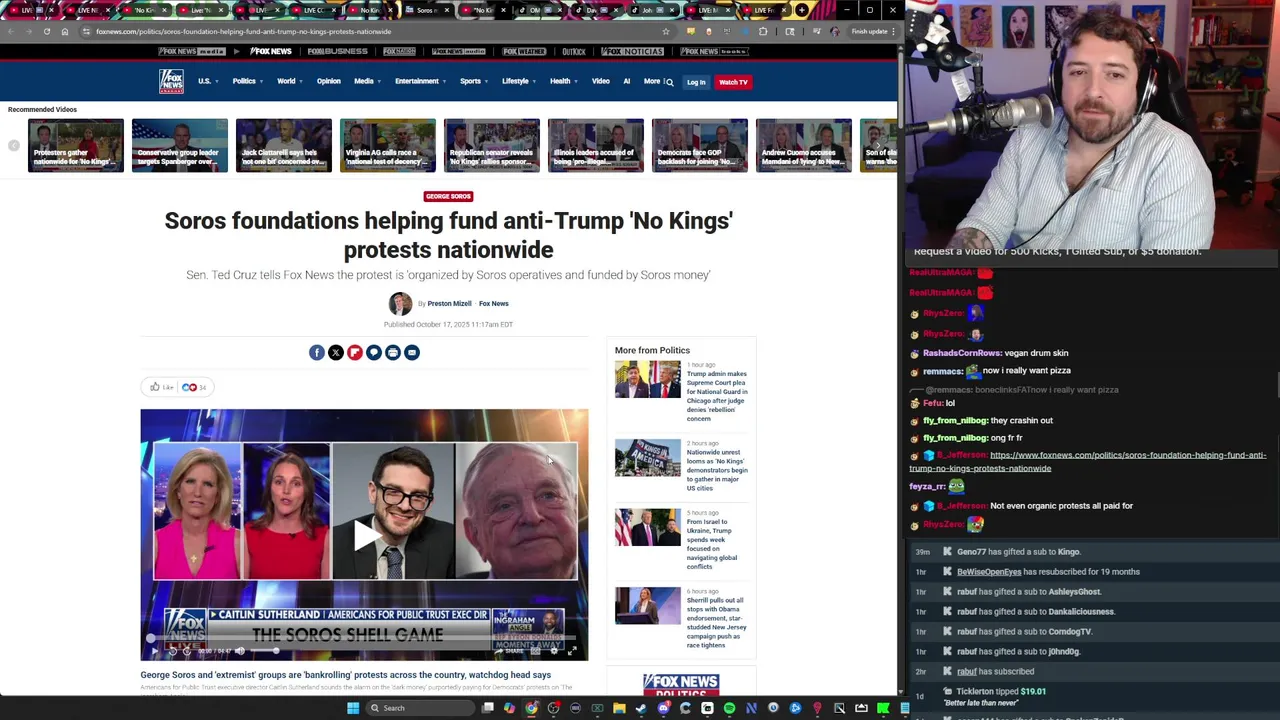Switch to the Soros browser tab

(429, 10)
